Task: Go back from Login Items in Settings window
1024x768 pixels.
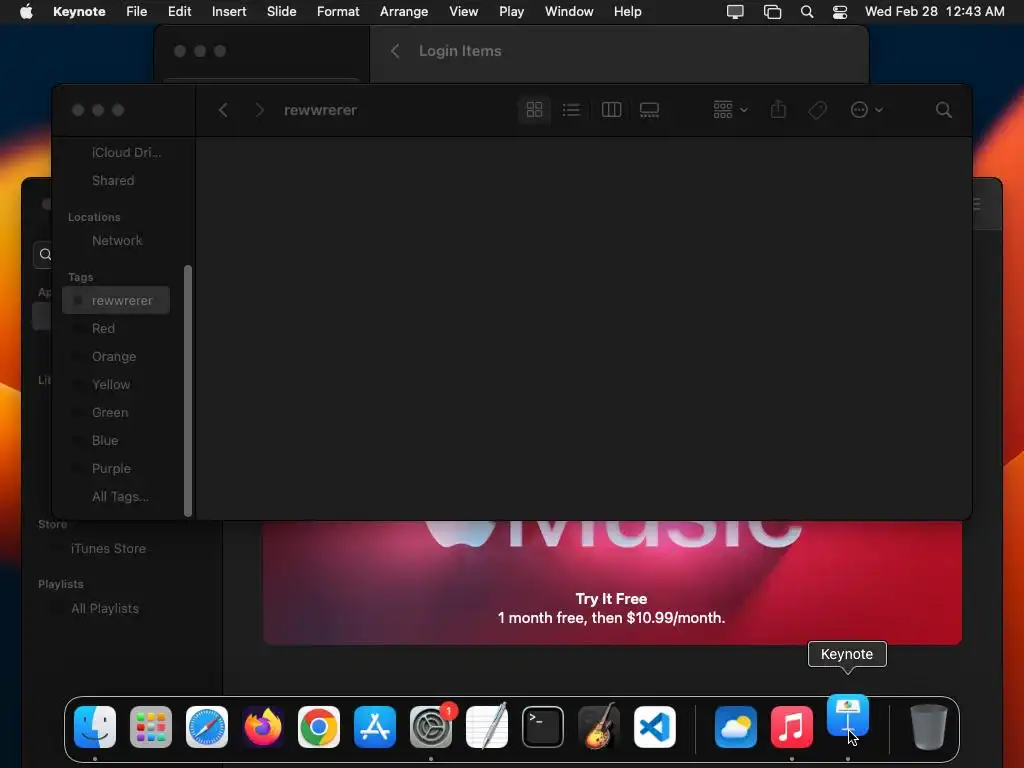Action: (x=394, y=51)
